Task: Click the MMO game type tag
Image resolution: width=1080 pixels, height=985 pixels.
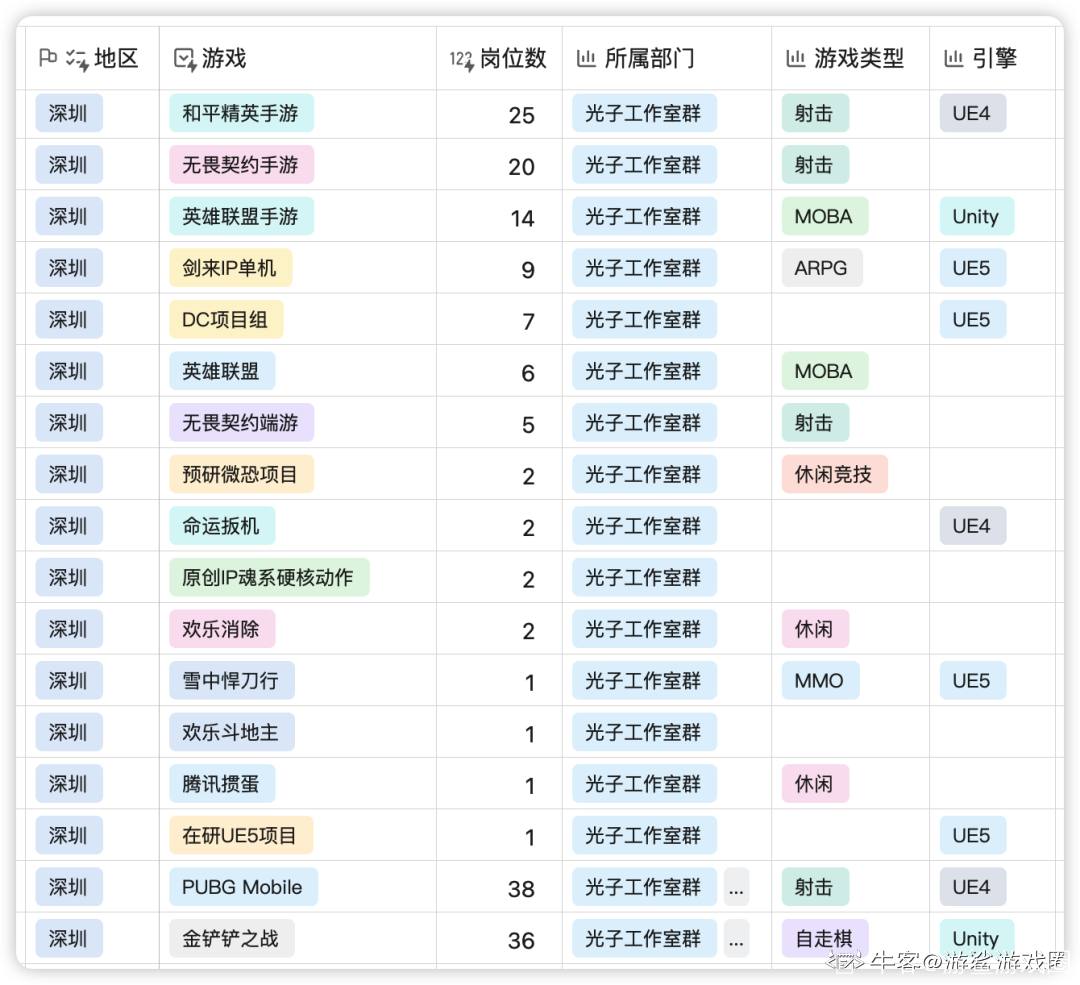Action: [820, 681]
